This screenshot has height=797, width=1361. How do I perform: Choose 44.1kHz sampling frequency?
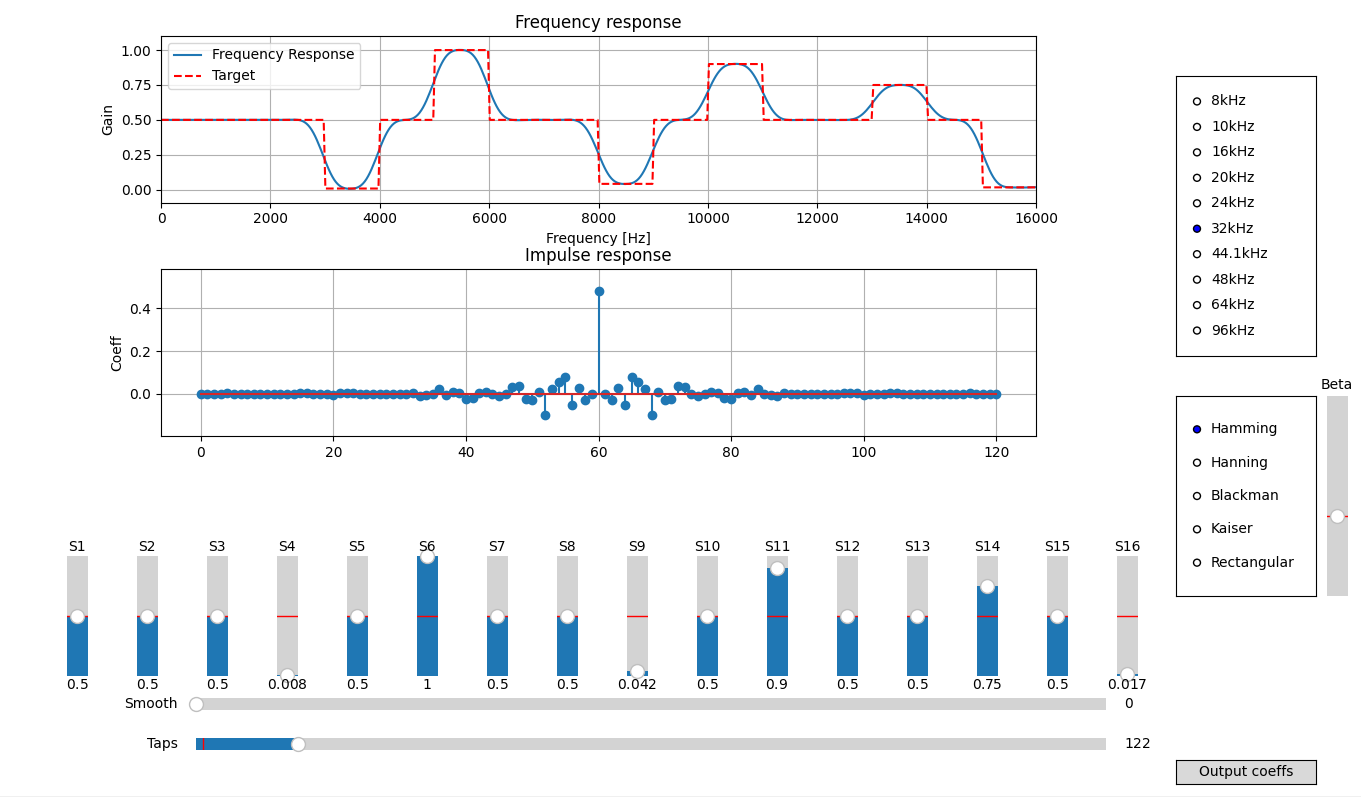1197,254
